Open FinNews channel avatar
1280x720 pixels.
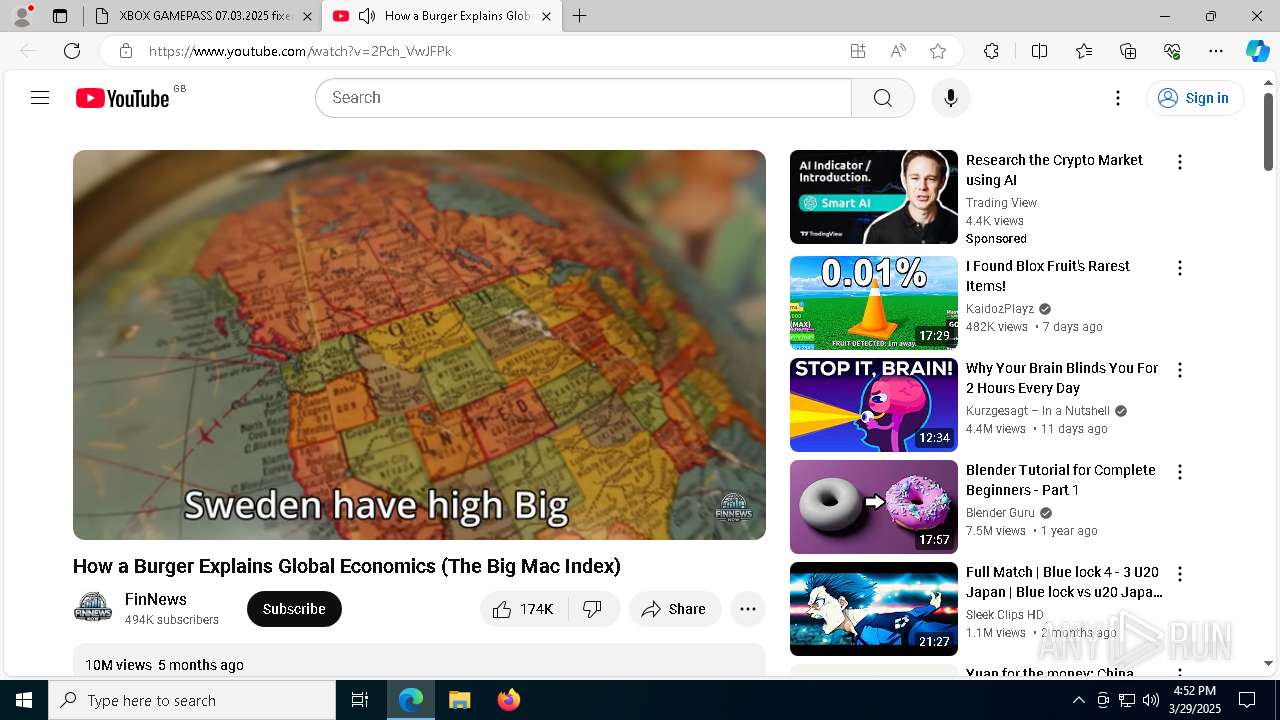coord(93,608)
